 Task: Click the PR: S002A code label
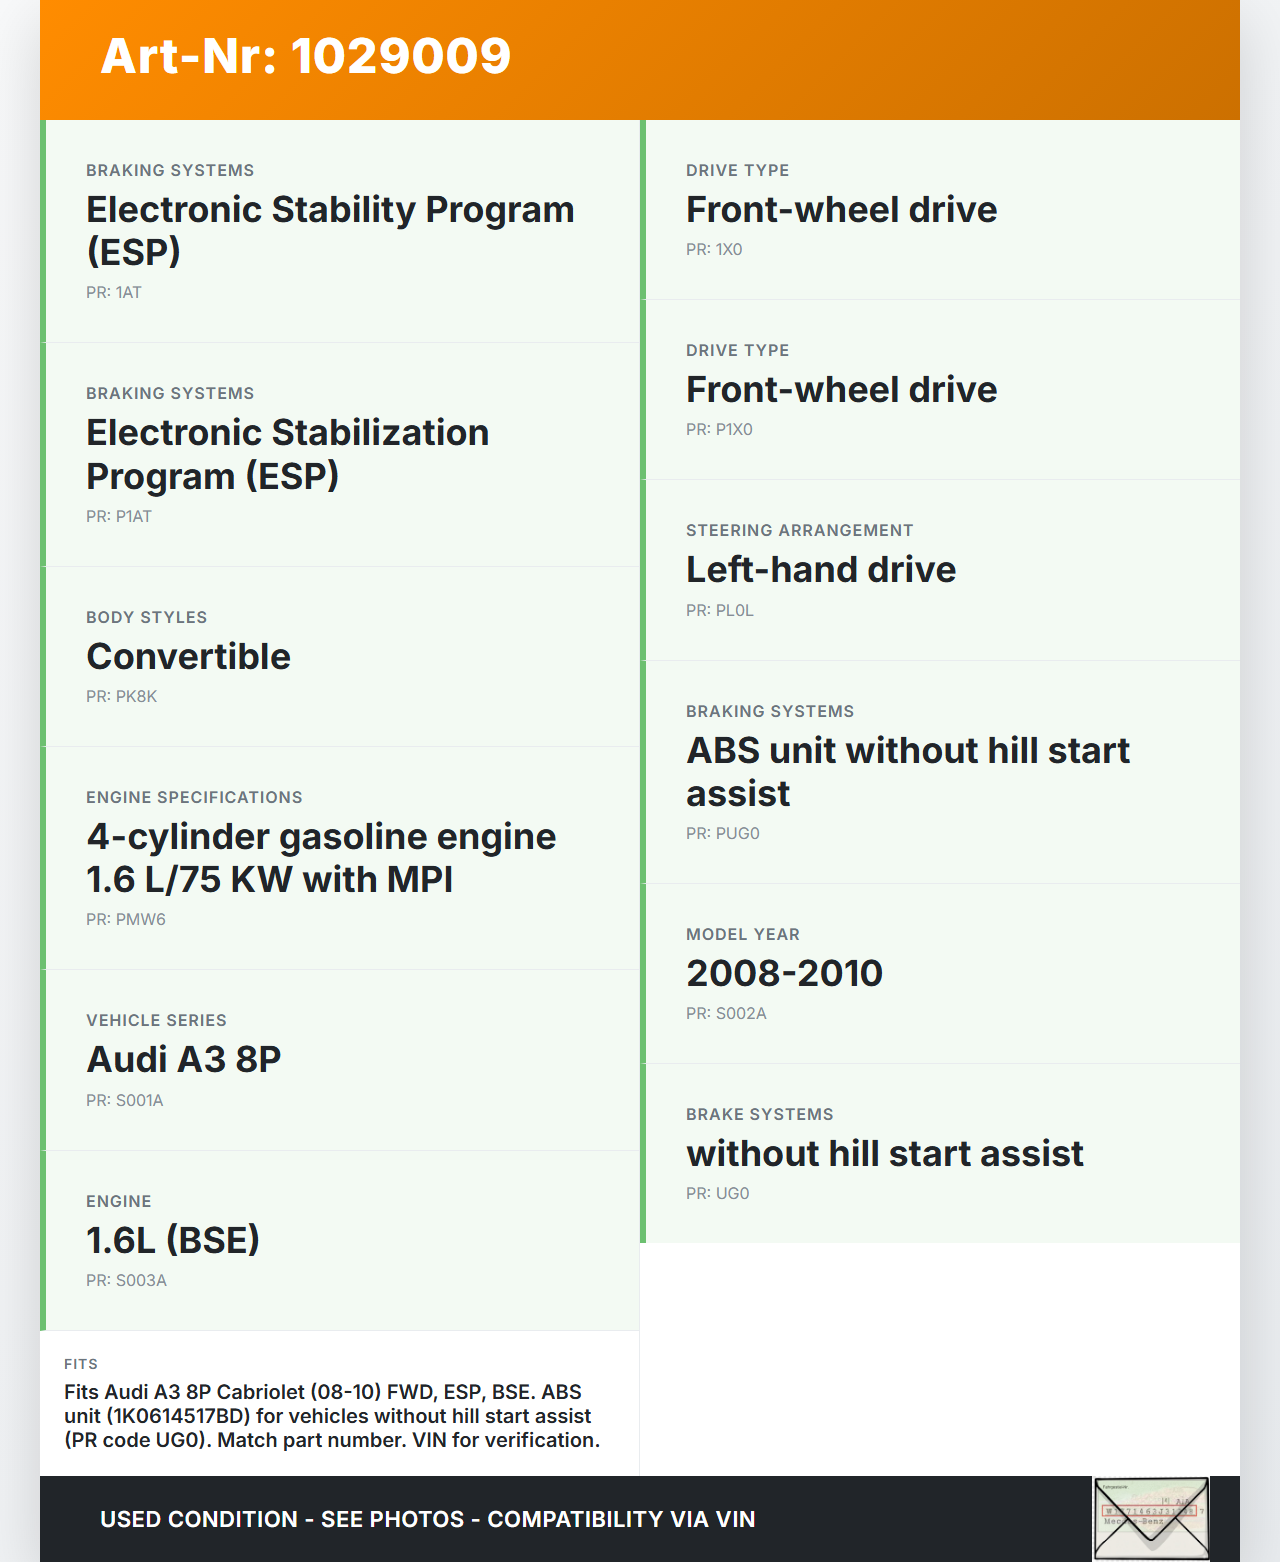tap(726, 1013)
